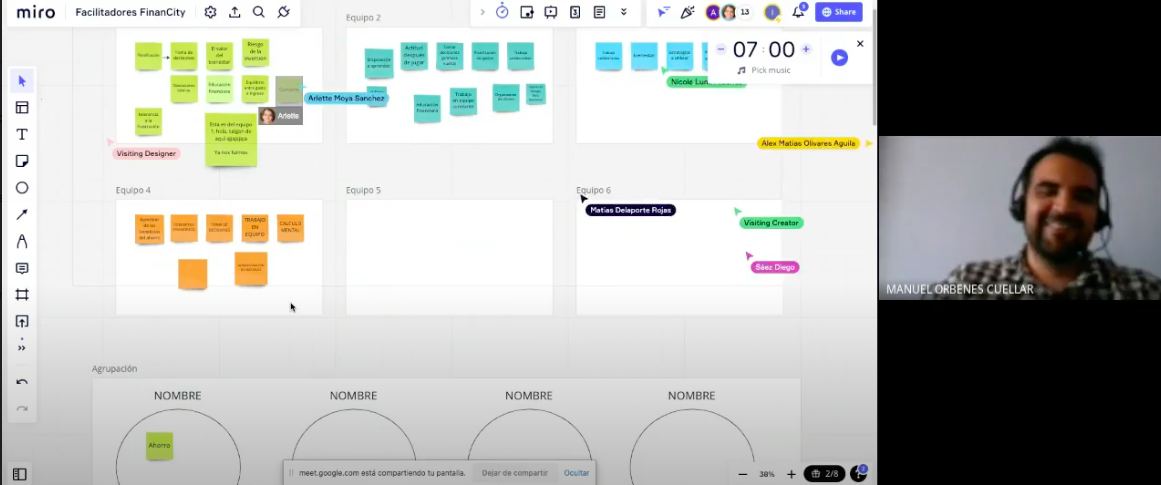Click the 38% zoom level
1161x485 pixels.
click(x=767, y=474)
